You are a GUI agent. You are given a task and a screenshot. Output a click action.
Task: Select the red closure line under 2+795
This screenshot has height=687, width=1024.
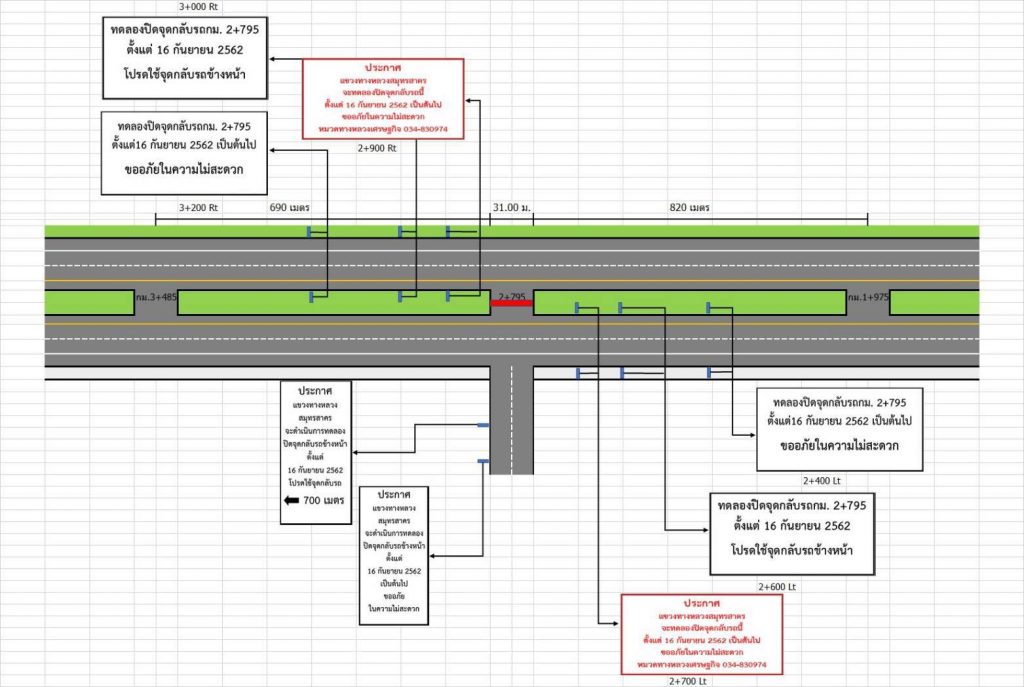[511, 305]
